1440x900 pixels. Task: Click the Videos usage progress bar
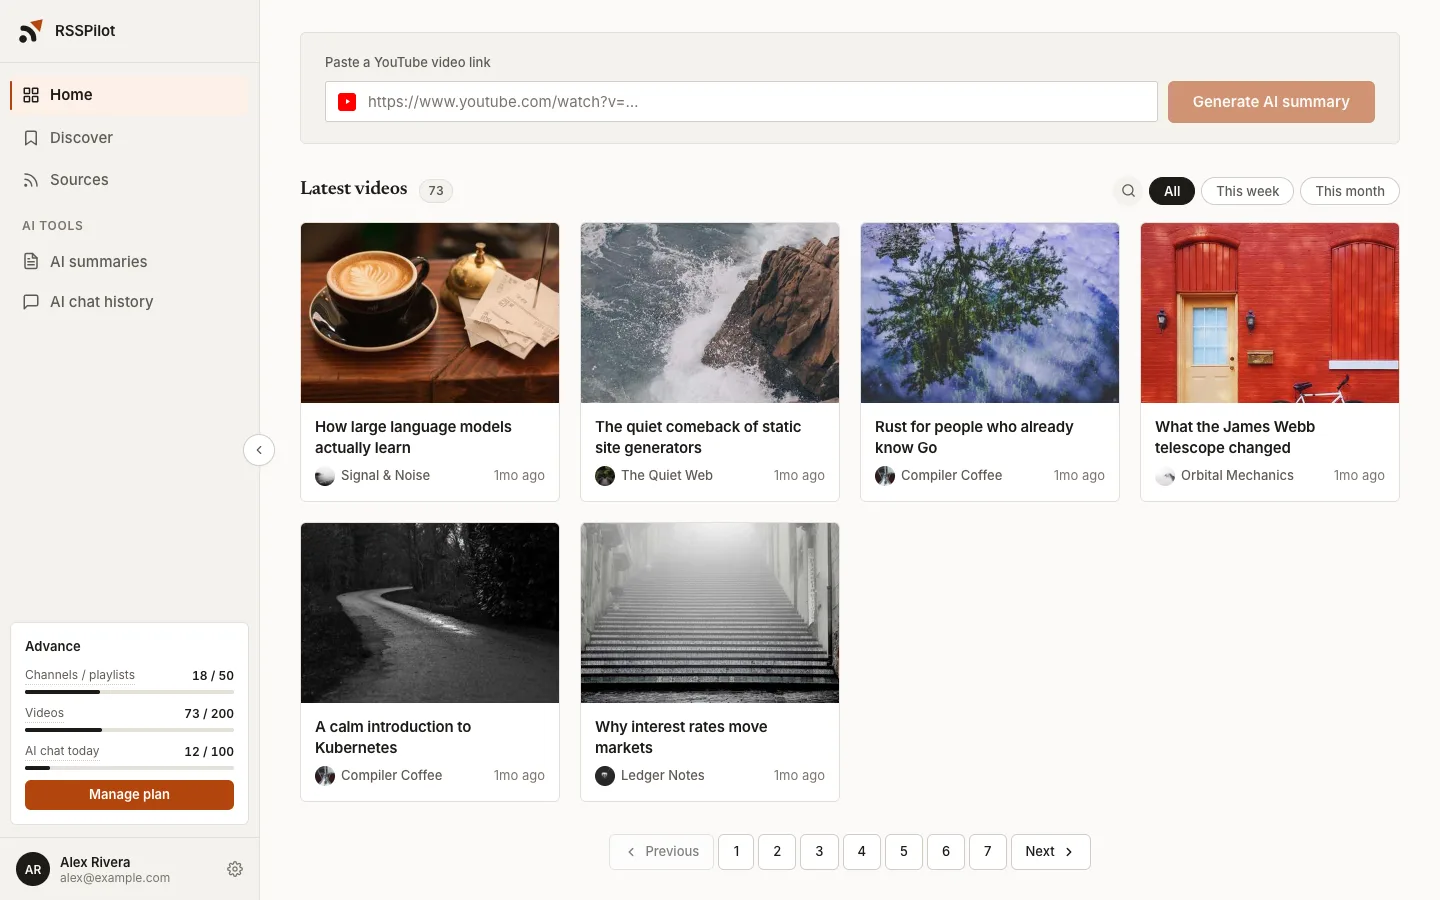129,730
